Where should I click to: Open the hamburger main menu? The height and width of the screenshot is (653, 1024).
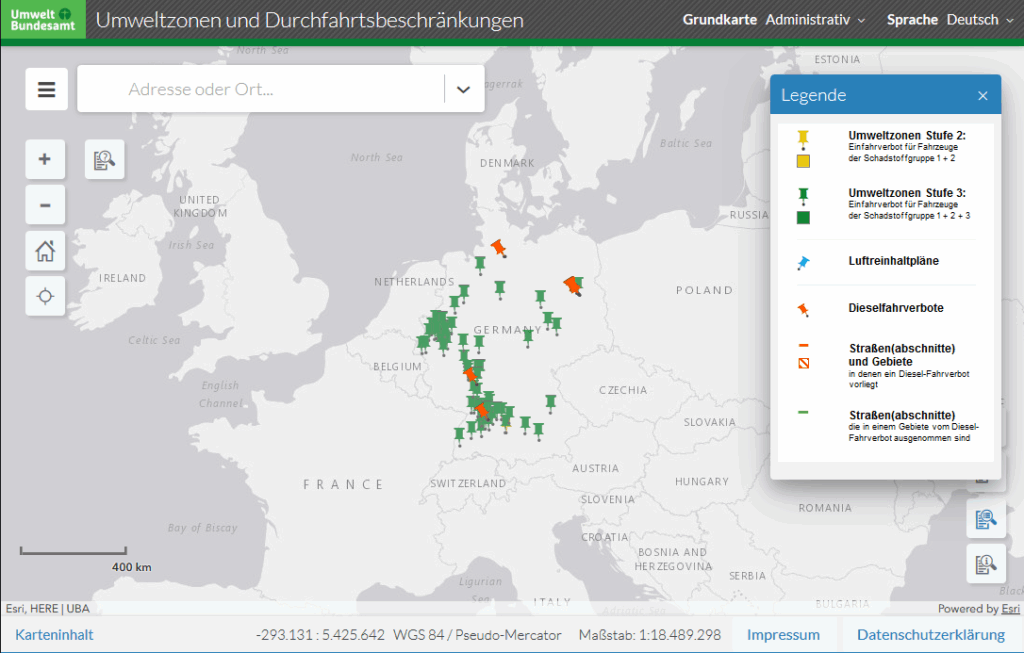46,89
